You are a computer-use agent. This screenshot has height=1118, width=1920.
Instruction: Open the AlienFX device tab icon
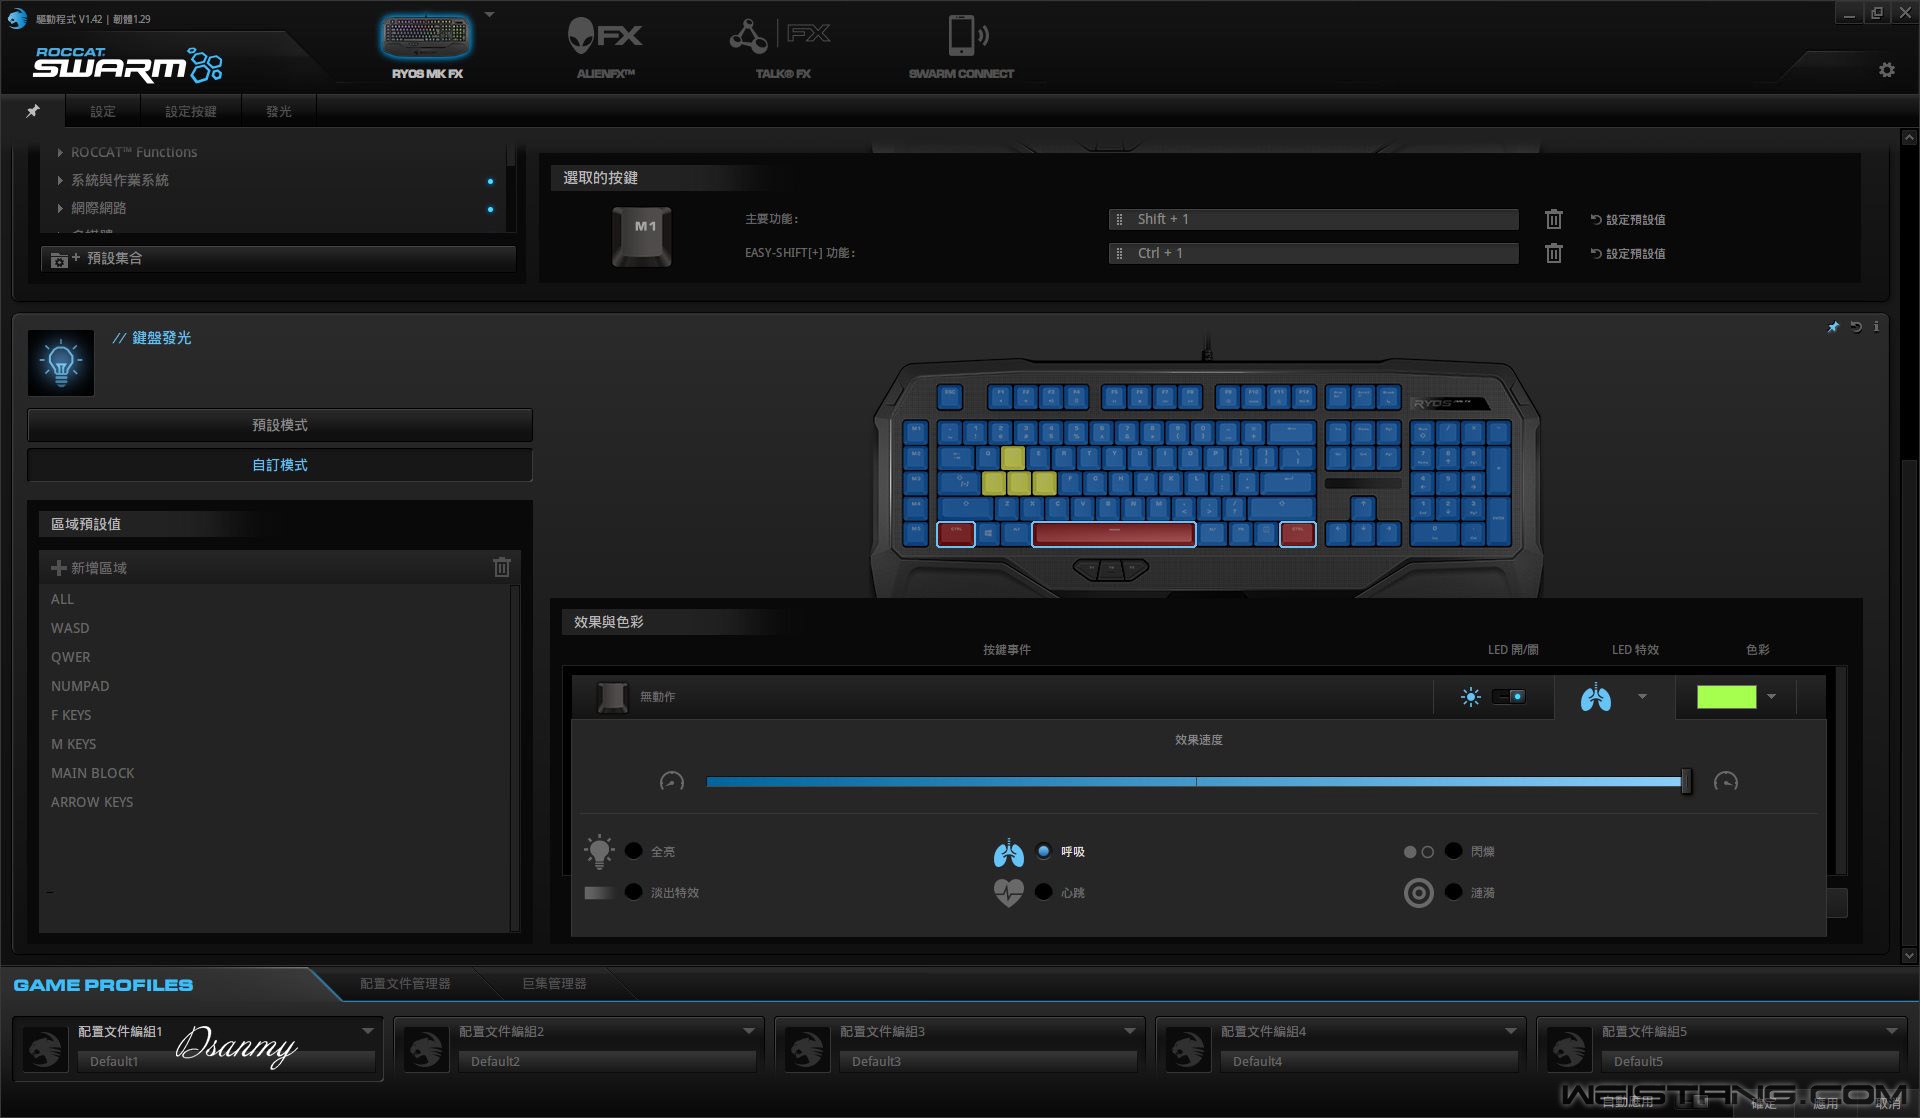605,37
